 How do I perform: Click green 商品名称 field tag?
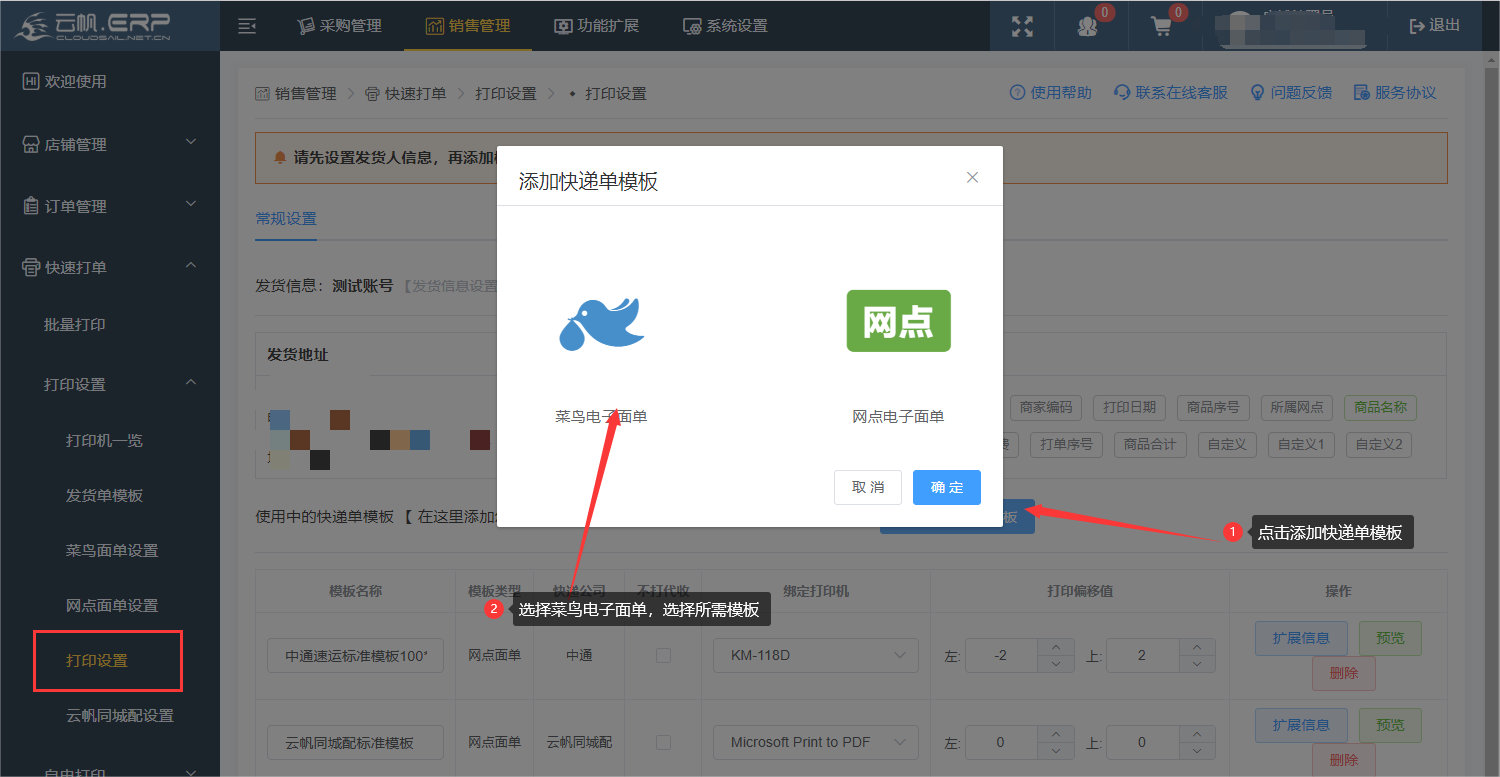tap(1380, 407)
